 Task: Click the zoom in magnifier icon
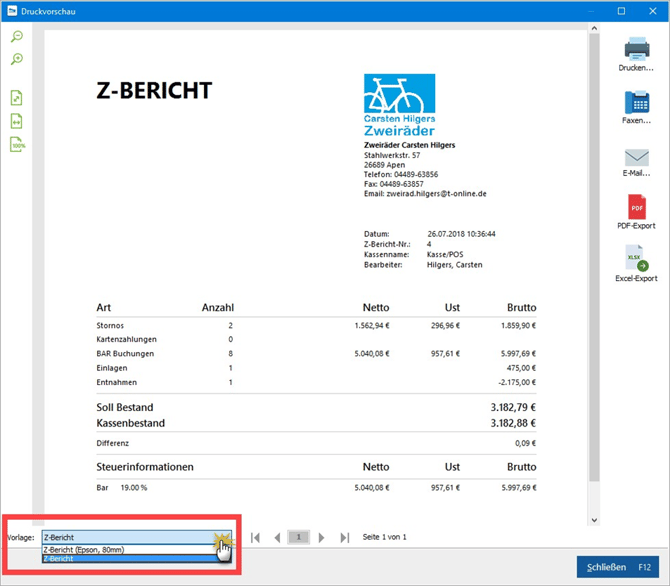(x=17, y=60)
